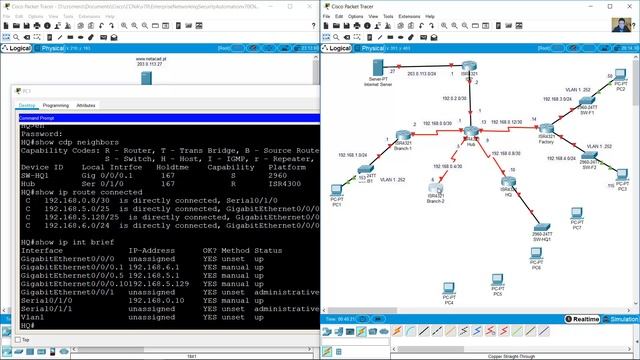
Task: Click the Branch-2 router in the topology
Action: (x=436, y=189)
